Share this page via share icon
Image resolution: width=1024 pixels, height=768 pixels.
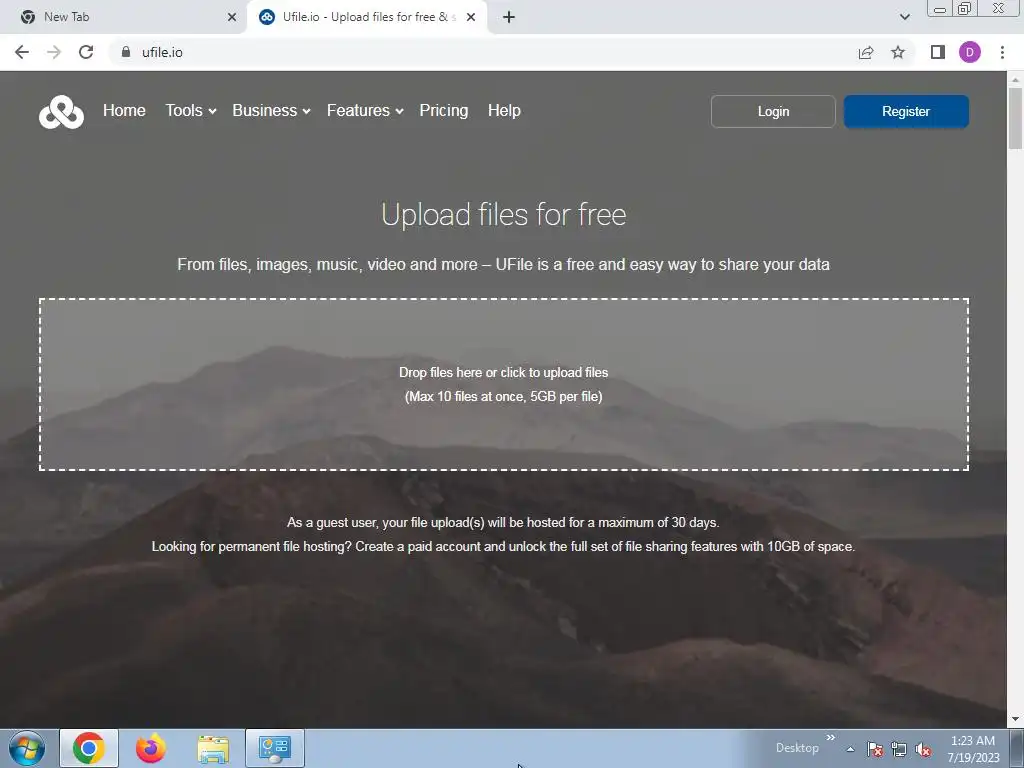click(x=866, y=52)
